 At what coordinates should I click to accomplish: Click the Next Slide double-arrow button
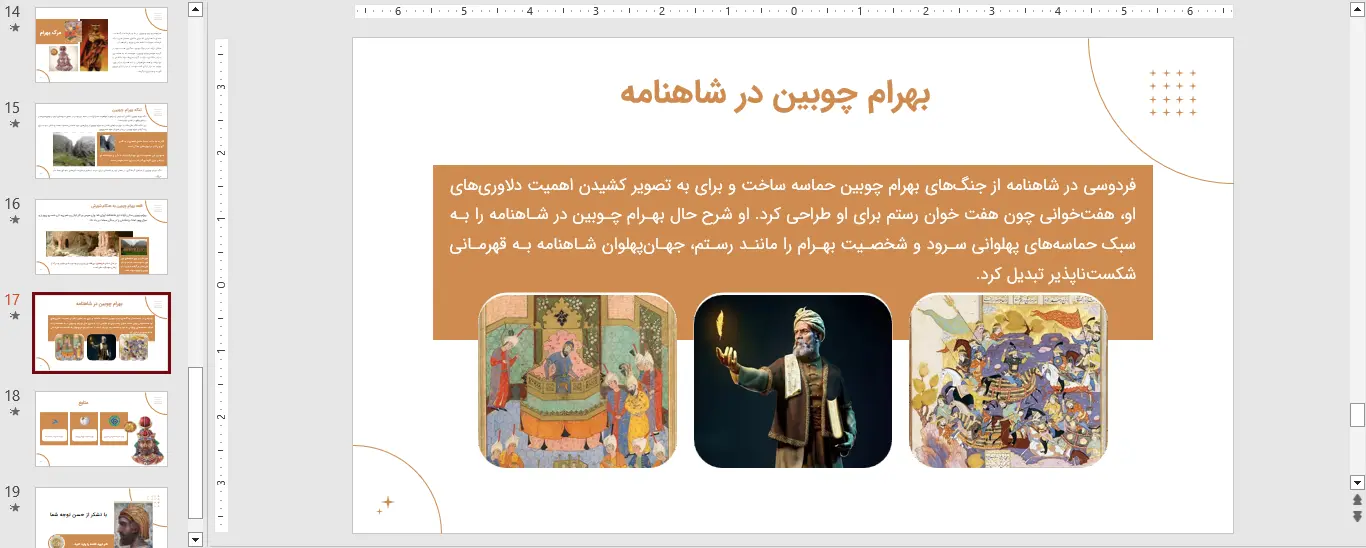pyautogui.click(x=1357, y=516)
